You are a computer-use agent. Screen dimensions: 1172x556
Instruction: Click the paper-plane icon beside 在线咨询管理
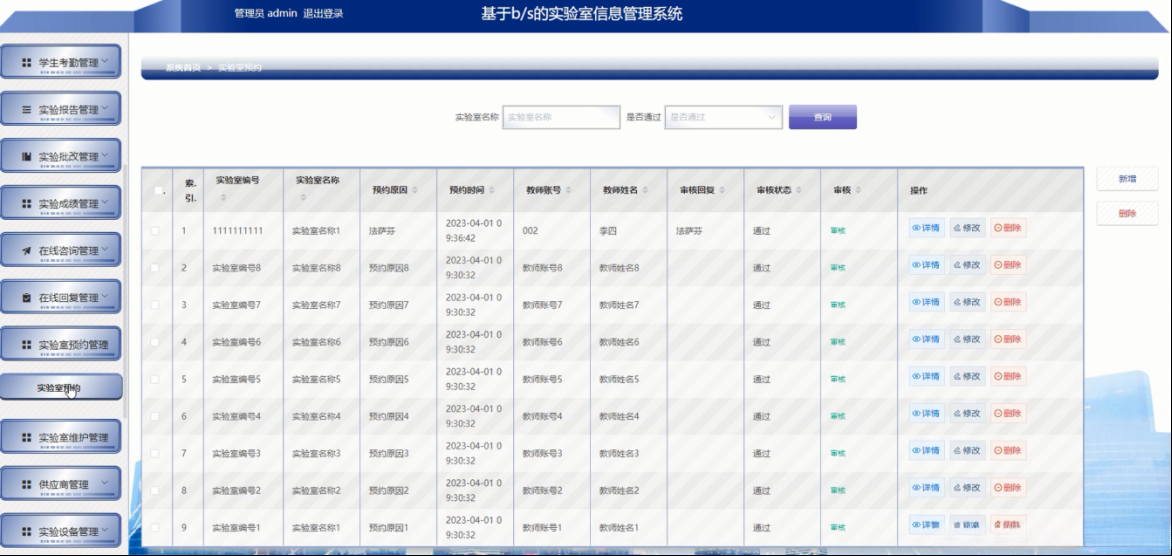point(26,251)
